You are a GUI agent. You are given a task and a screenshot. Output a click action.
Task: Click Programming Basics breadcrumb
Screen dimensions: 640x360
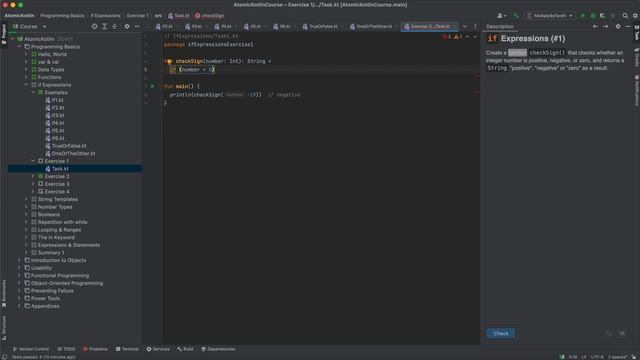point(62,16)
